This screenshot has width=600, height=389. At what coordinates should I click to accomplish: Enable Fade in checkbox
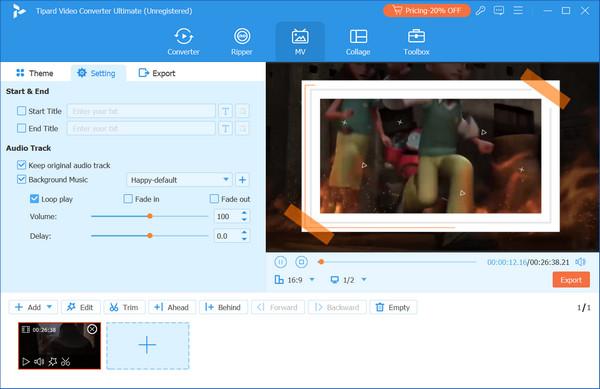pyautogui.click(x=128, y=199)
